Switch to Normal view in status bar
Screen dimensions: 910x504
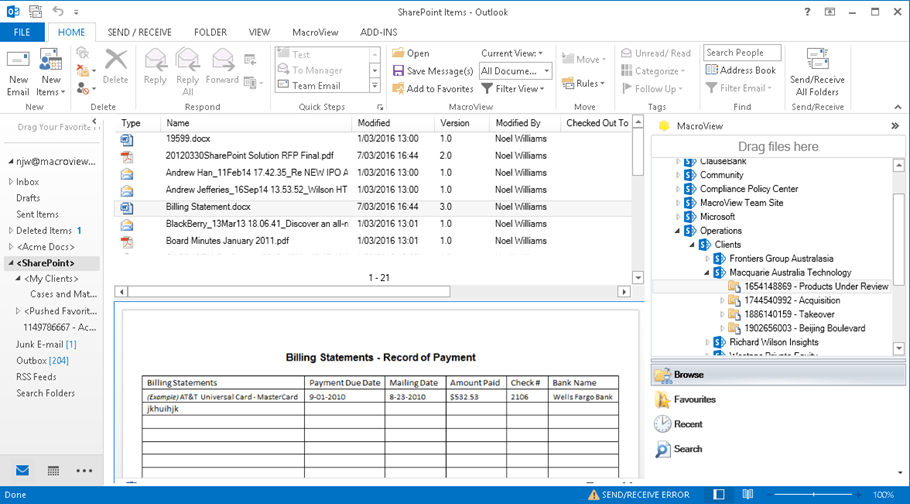click(x=718, y=495)
